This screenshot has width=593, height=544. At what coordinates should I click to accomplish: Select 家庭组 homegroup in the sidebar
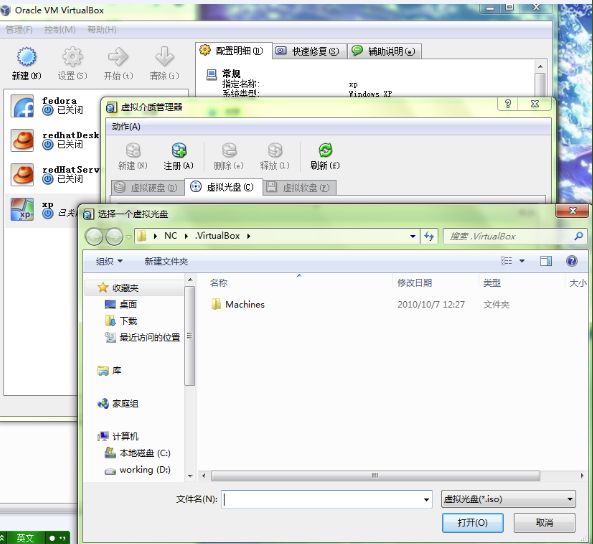pos(118,404)
